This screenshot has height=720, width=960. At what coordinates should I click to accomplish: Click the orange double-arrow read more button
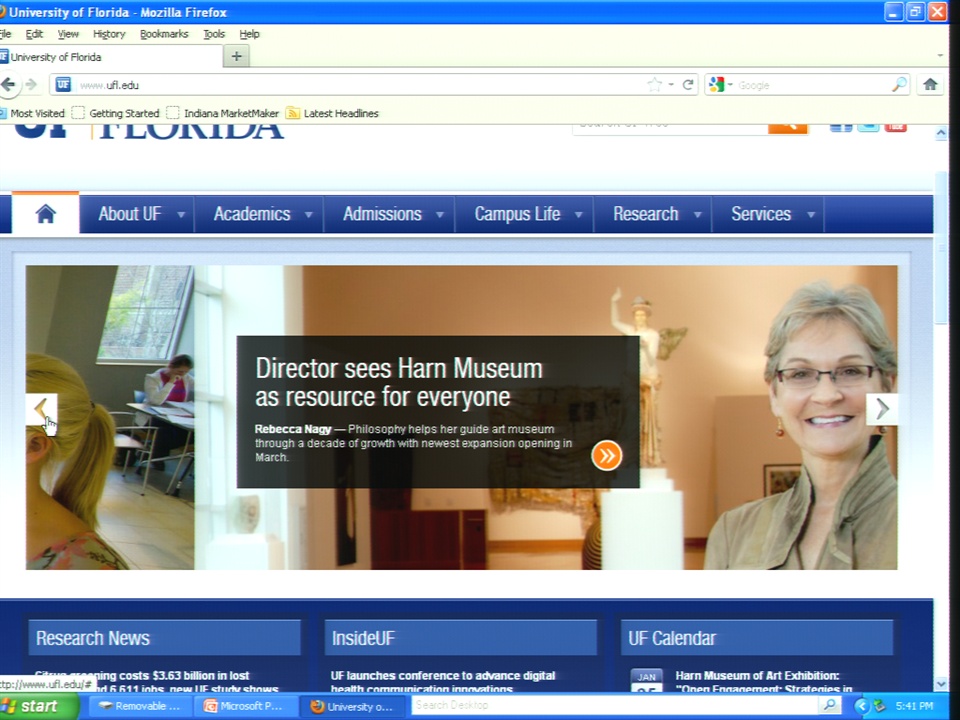607,456
